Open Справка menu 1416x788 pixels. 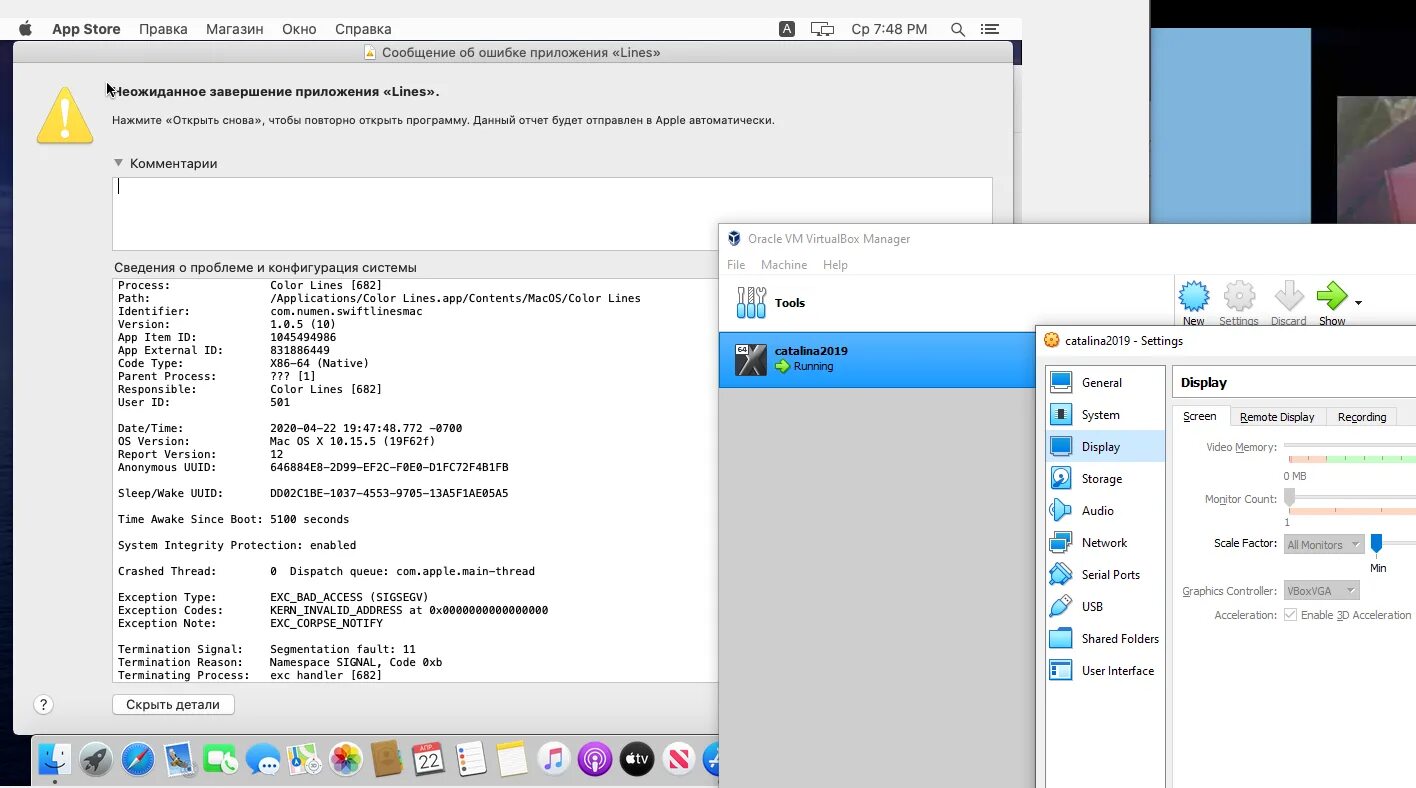(363, 29)
